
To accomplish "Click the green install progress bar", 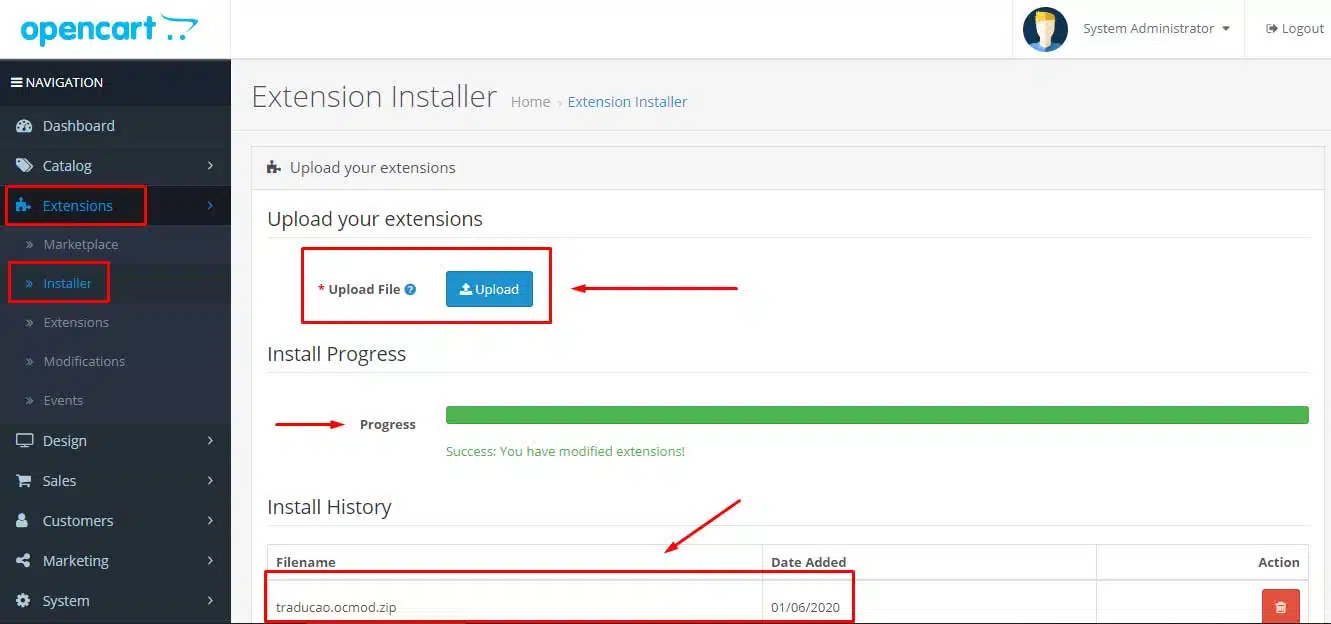I will (876, 415).
